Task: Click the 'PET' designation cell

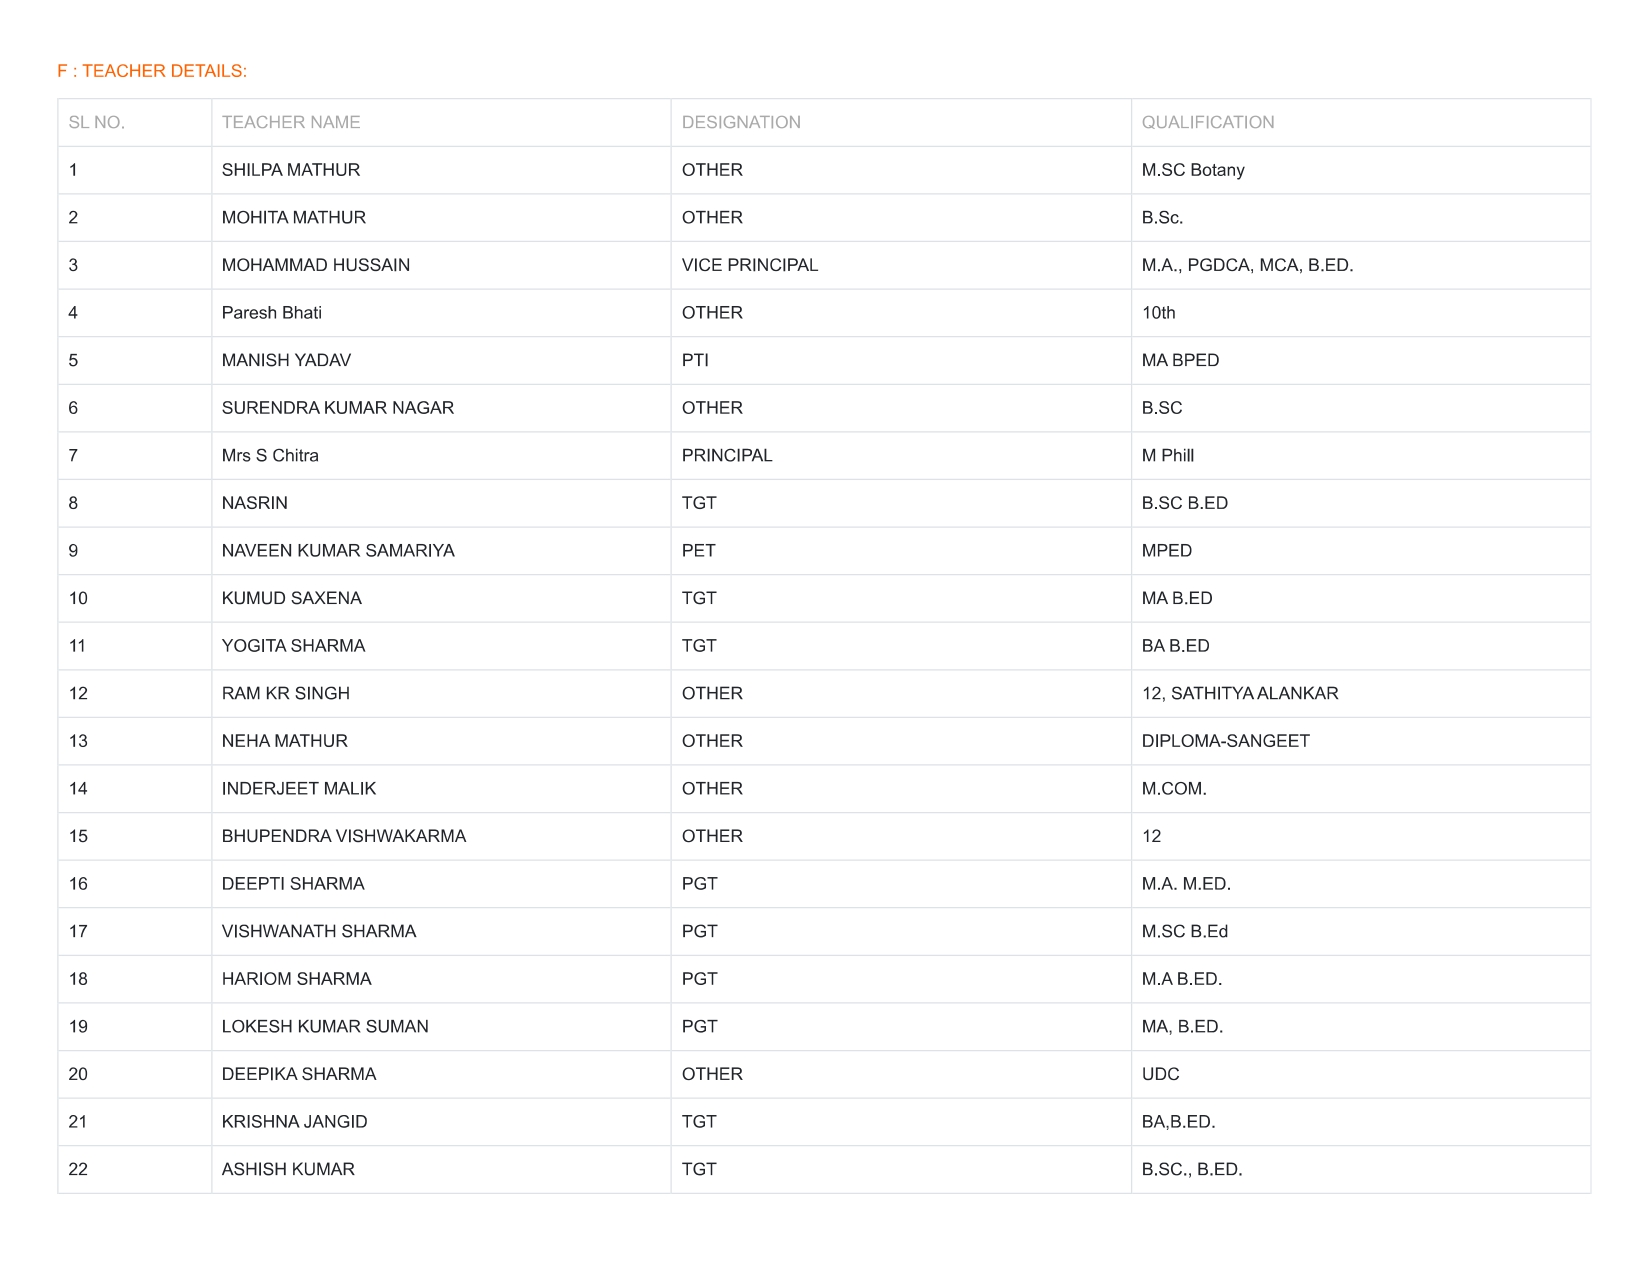Action: coord(698,551)
